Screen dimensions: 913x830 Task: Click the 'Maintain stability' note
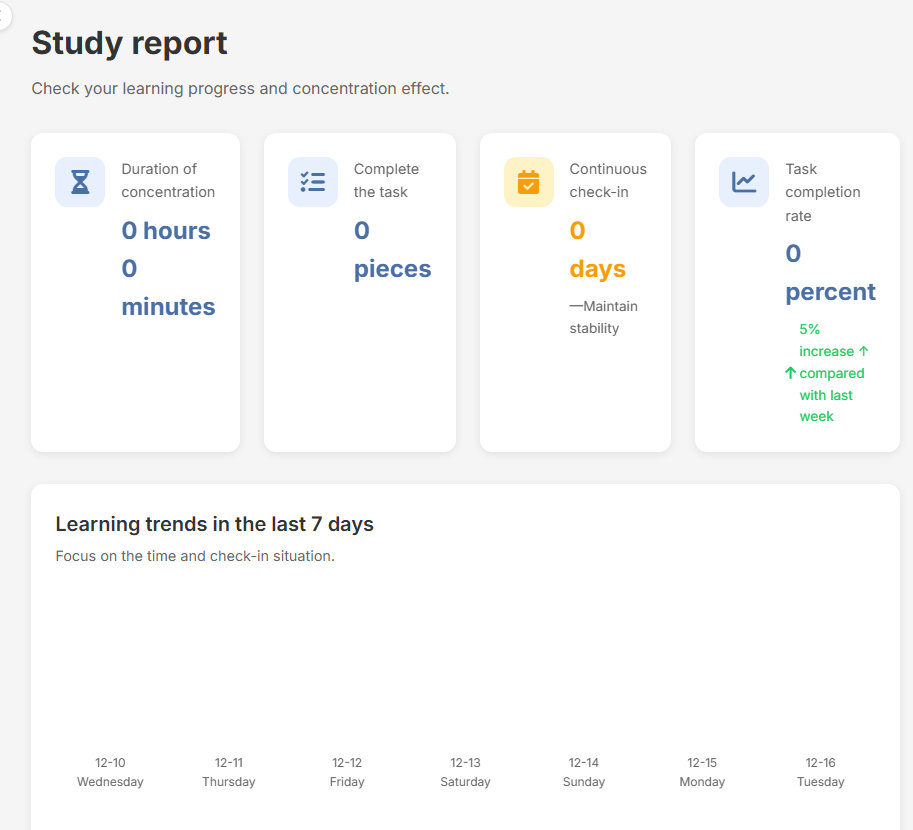pyautogui.click(x=603, y=317)
